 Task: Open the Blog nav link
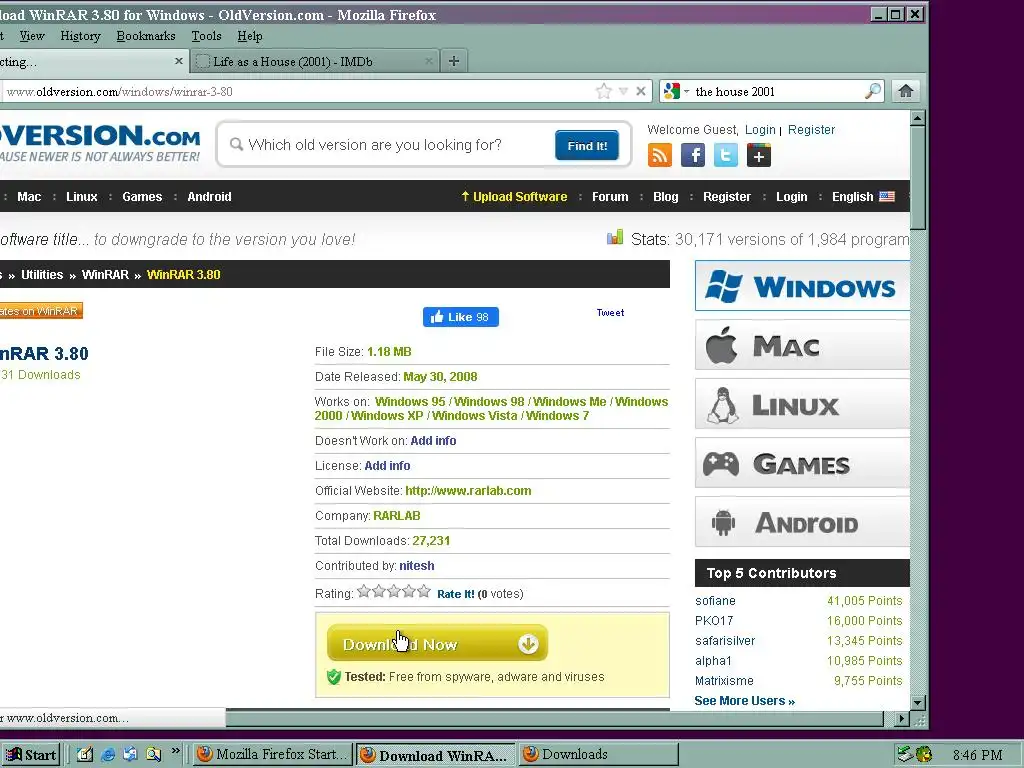665,197
